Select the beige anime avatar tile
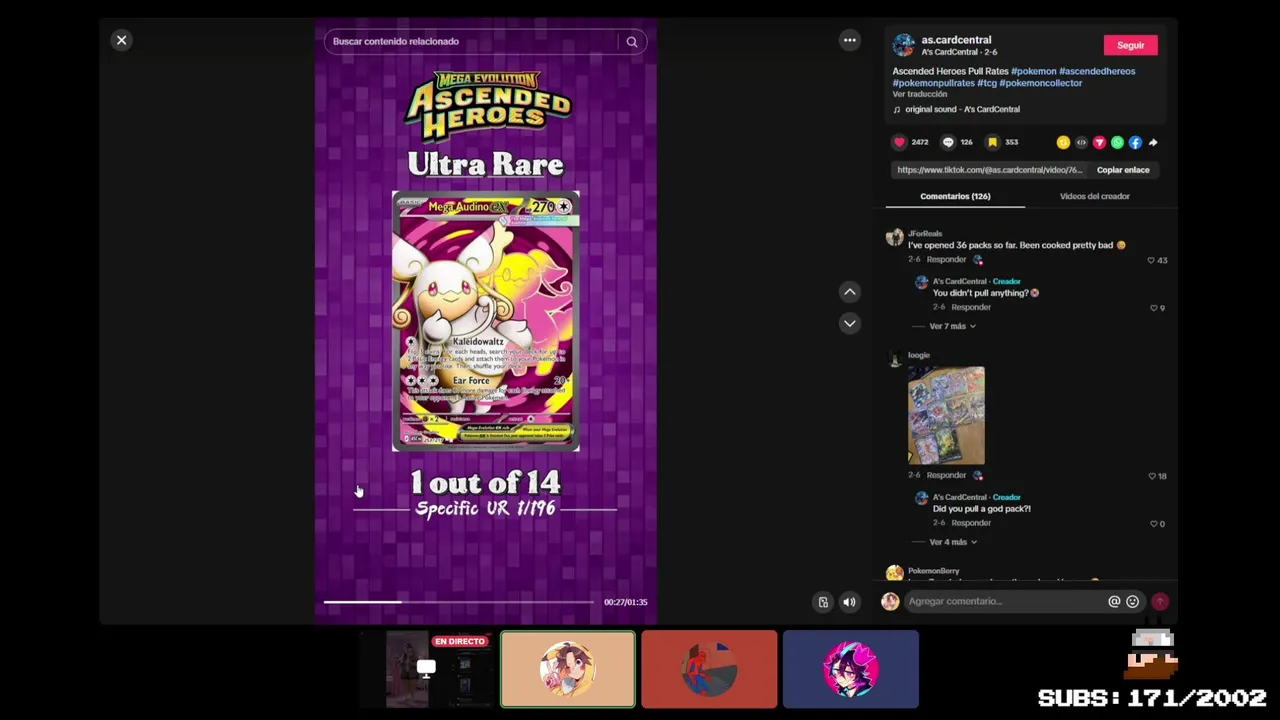Viewport: 1280px width, 720px height. tap(567, 669)
